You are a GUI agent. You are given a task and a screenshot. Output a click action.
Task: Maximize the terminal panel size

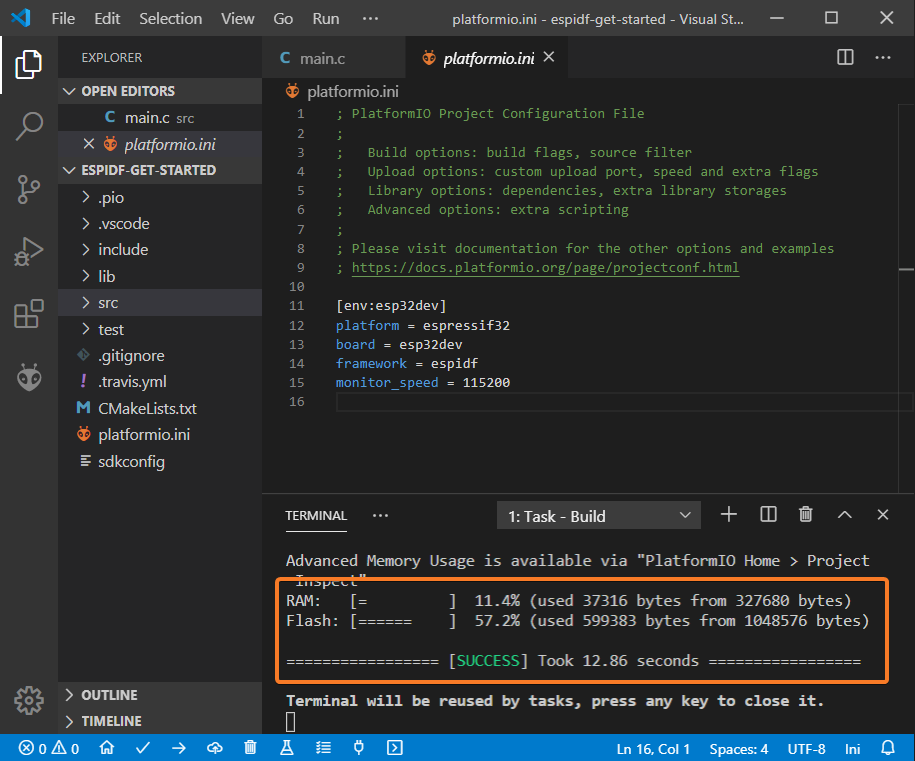pos(844,515)
